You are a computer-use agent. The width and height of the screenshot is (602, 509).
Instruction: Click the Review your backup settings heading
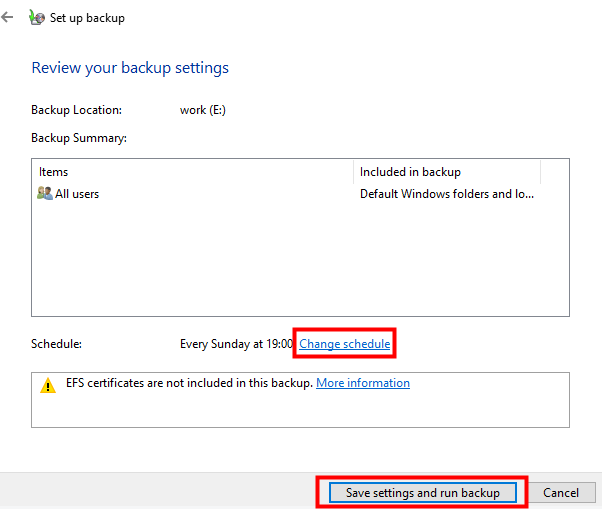[x=130, y=68]
